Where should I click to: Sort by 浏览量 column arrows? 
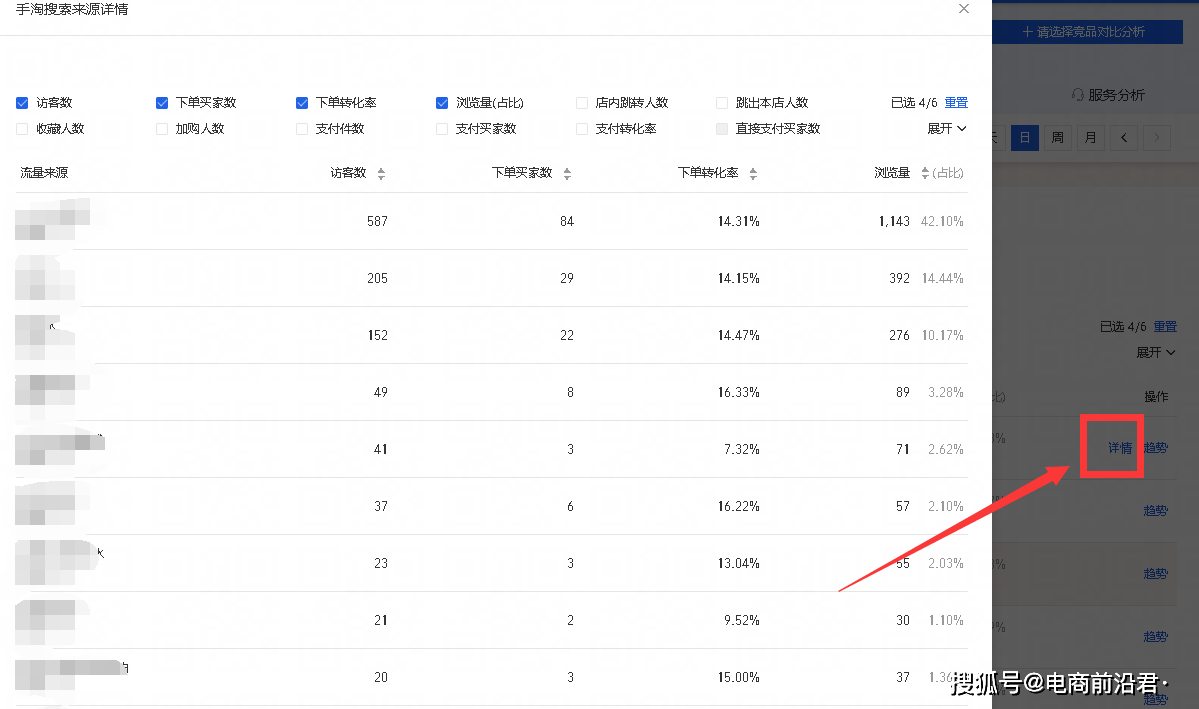click(925, 174)
